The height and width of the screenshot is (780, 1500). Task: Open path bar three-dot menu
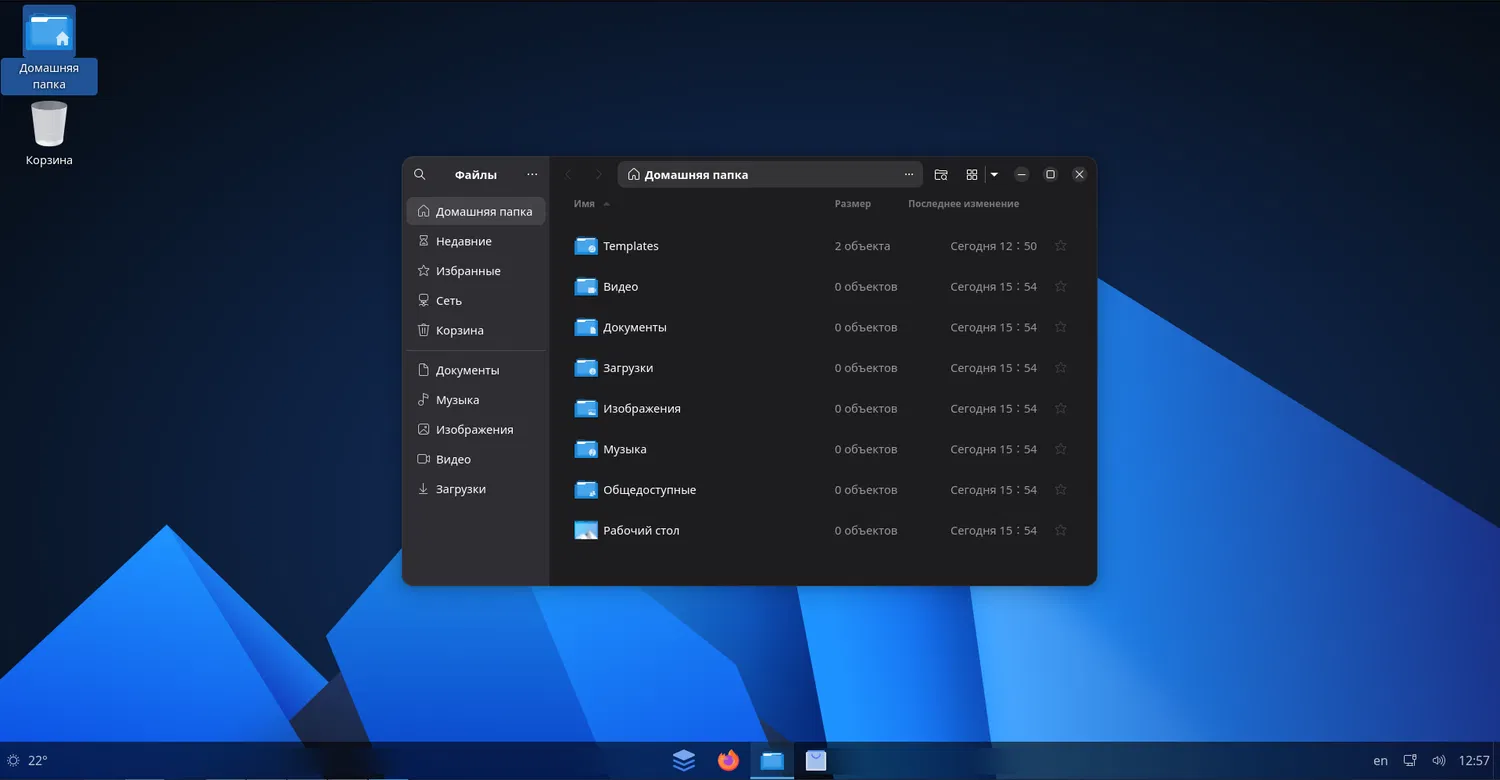tap(908, 174)
